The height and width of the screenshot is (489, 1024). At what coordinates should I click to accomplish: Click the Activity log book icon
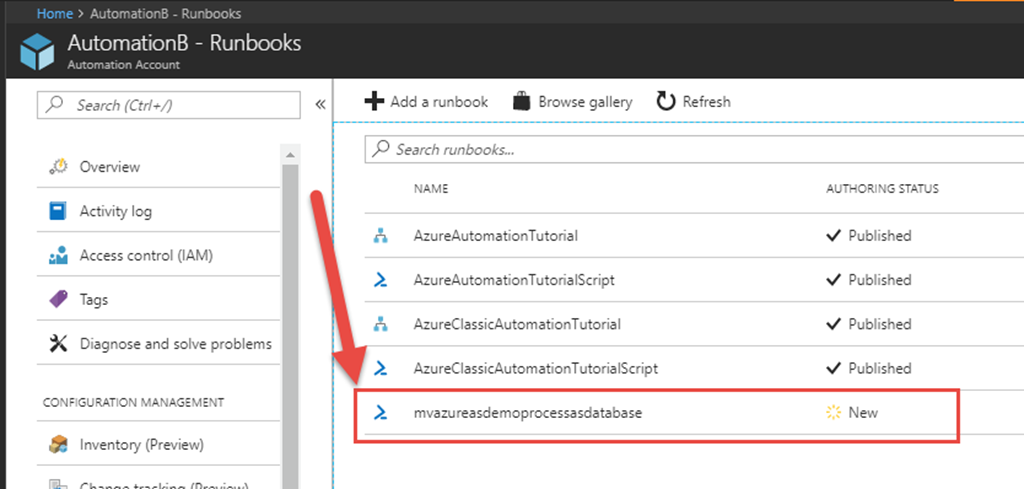(58, 211)
